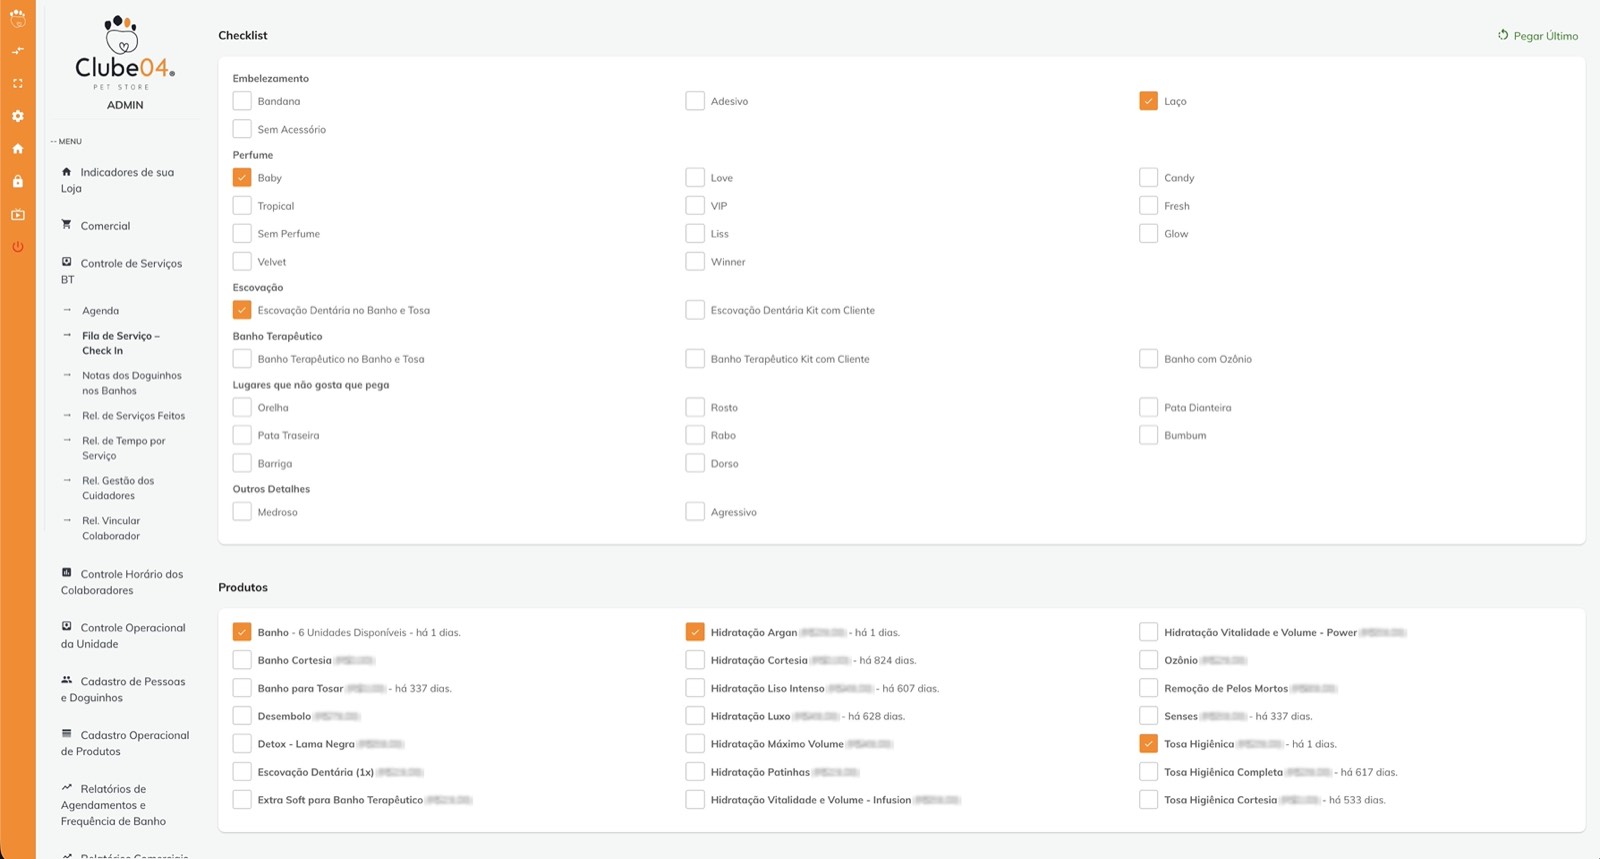Expand Controle Horário dos Colaboradores
This screenshot has width=1600, height=859.
pos(122,582)
